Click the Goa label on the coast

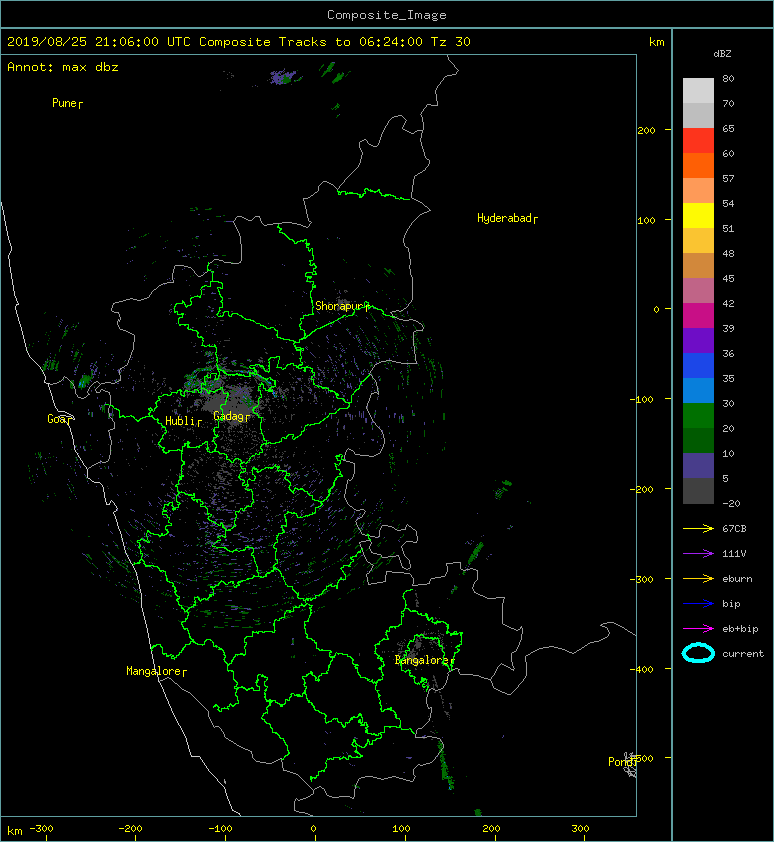pyautogui.click(x=59, y=419)
